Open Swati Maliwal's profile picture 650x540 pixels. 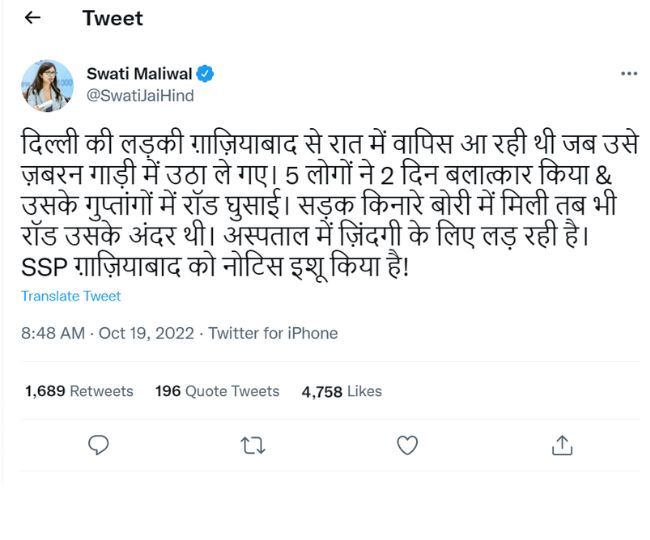[47, 85]
